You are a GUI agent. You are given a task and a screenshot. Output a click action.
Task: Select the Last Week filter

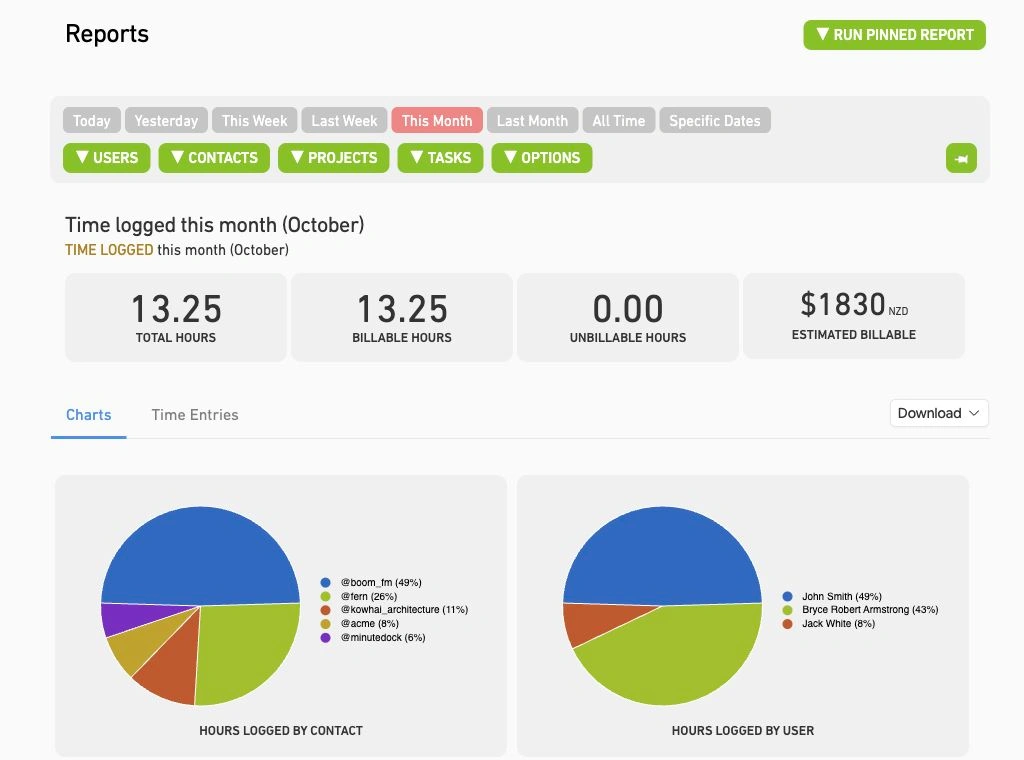tap(344, 121)
